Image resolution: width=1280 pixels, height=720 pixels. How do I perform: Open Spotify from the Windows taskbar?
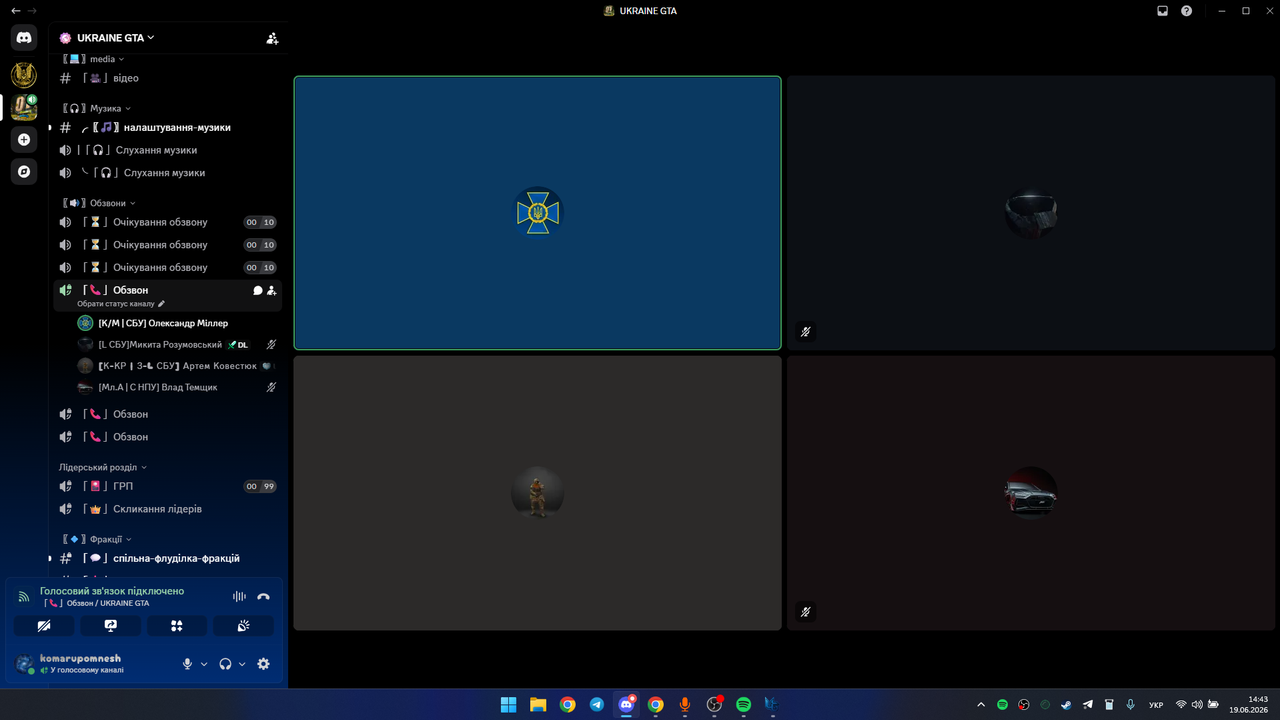point(743,705)
